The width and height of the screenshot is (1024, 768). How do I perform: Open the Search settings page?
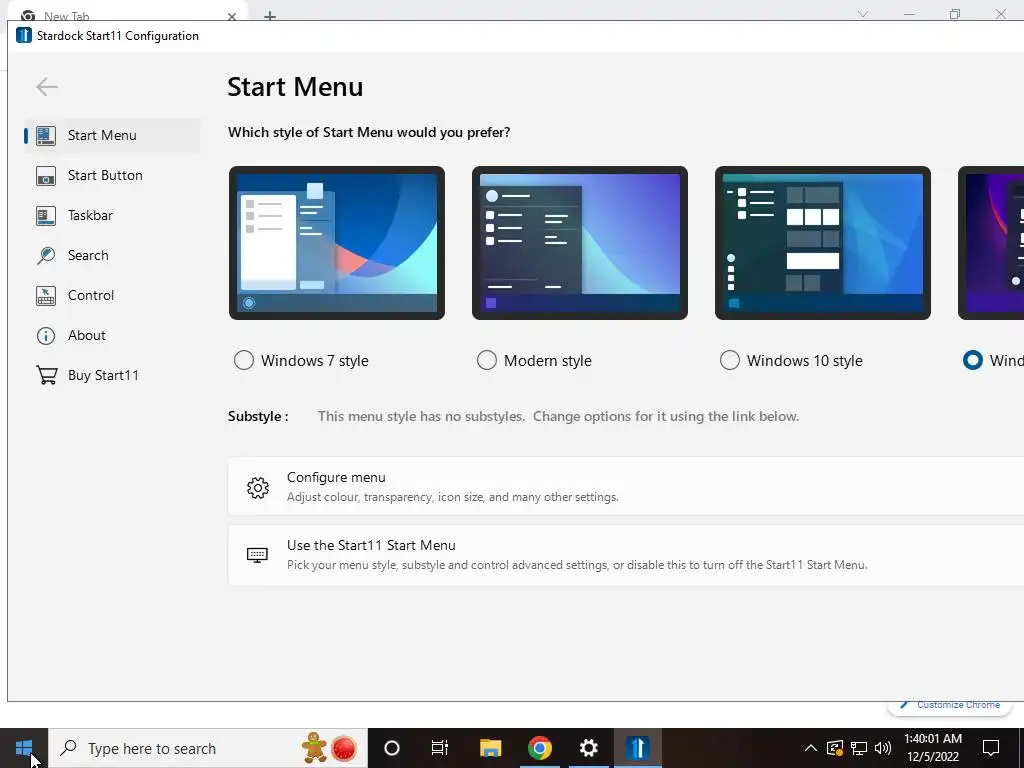coord(112,255)
